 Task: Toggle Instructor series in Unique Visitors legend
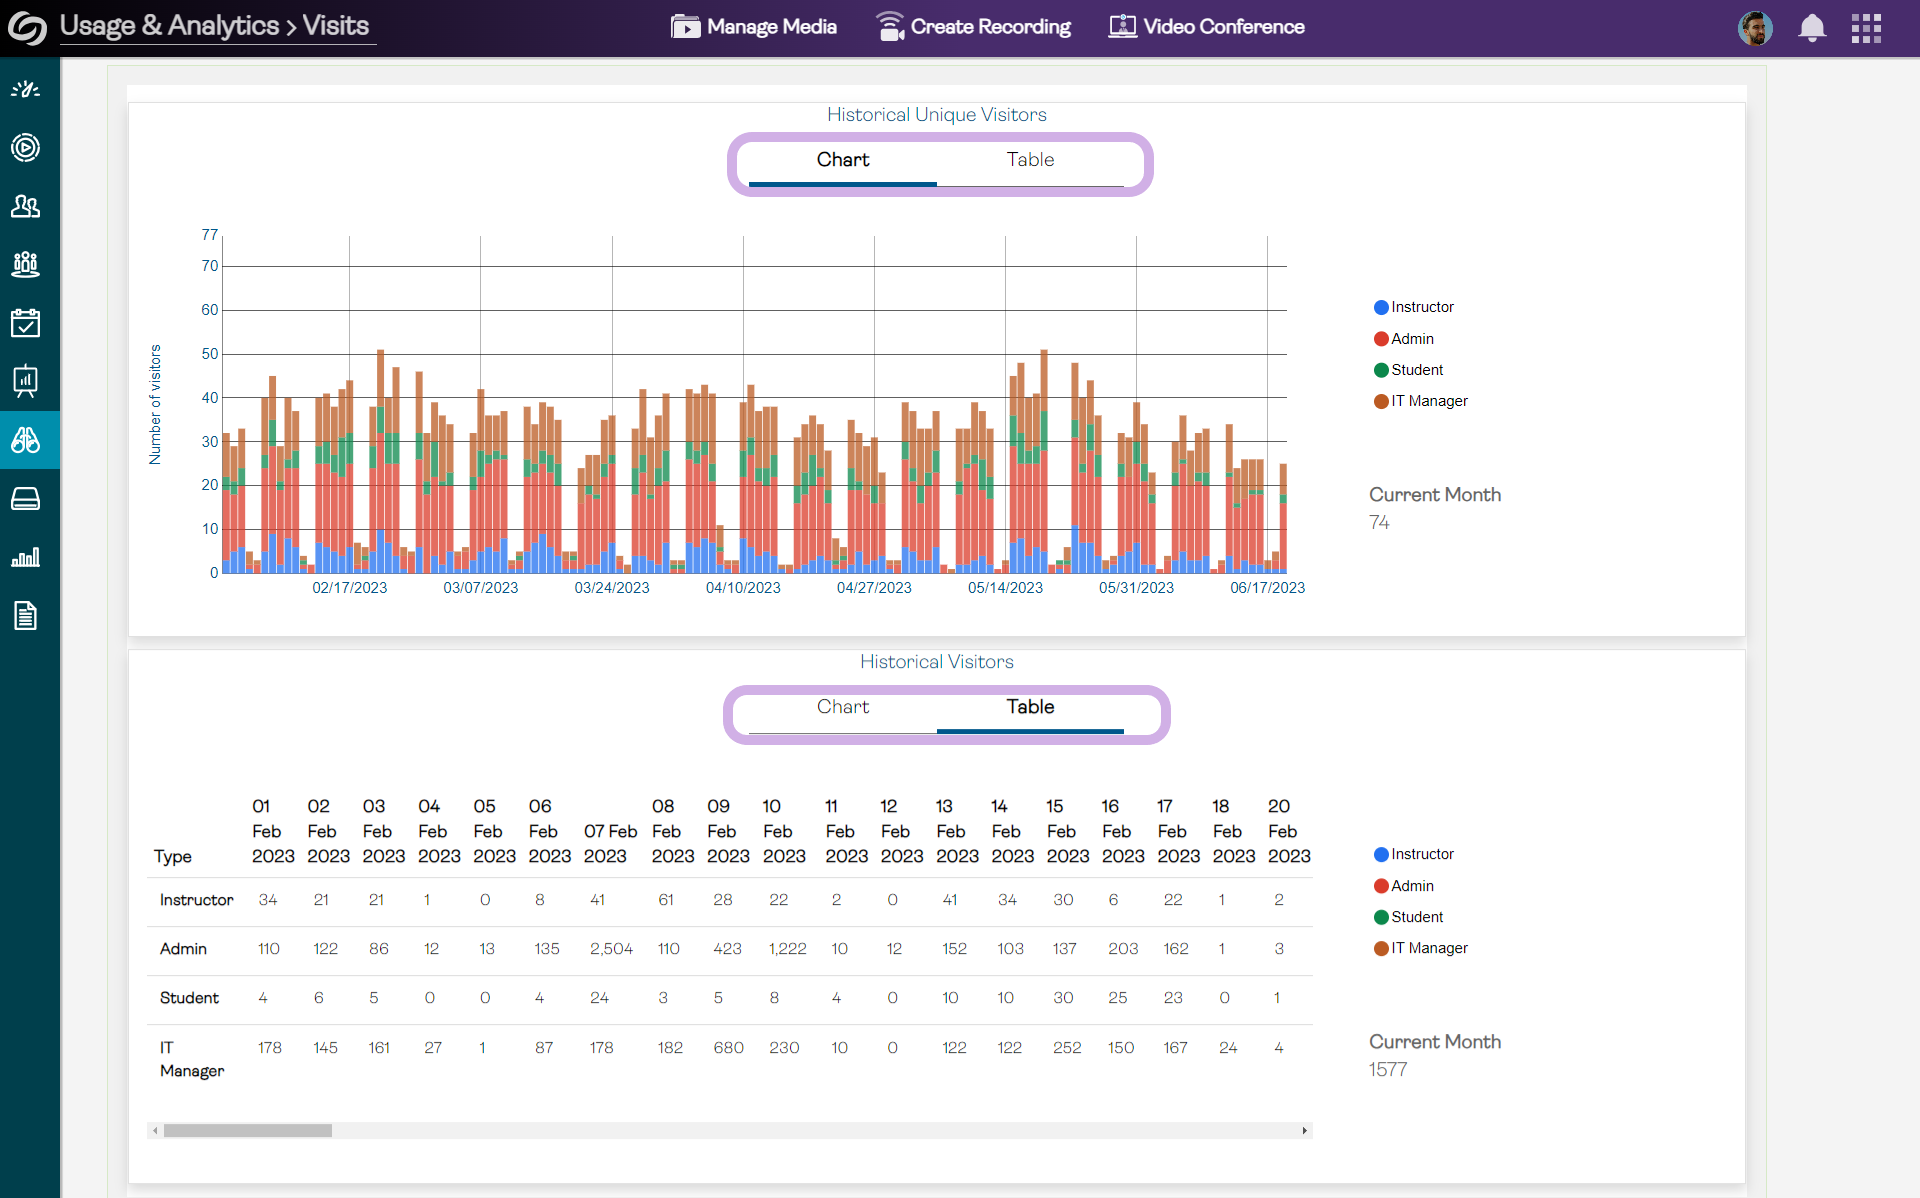[x=1414, y=307]
